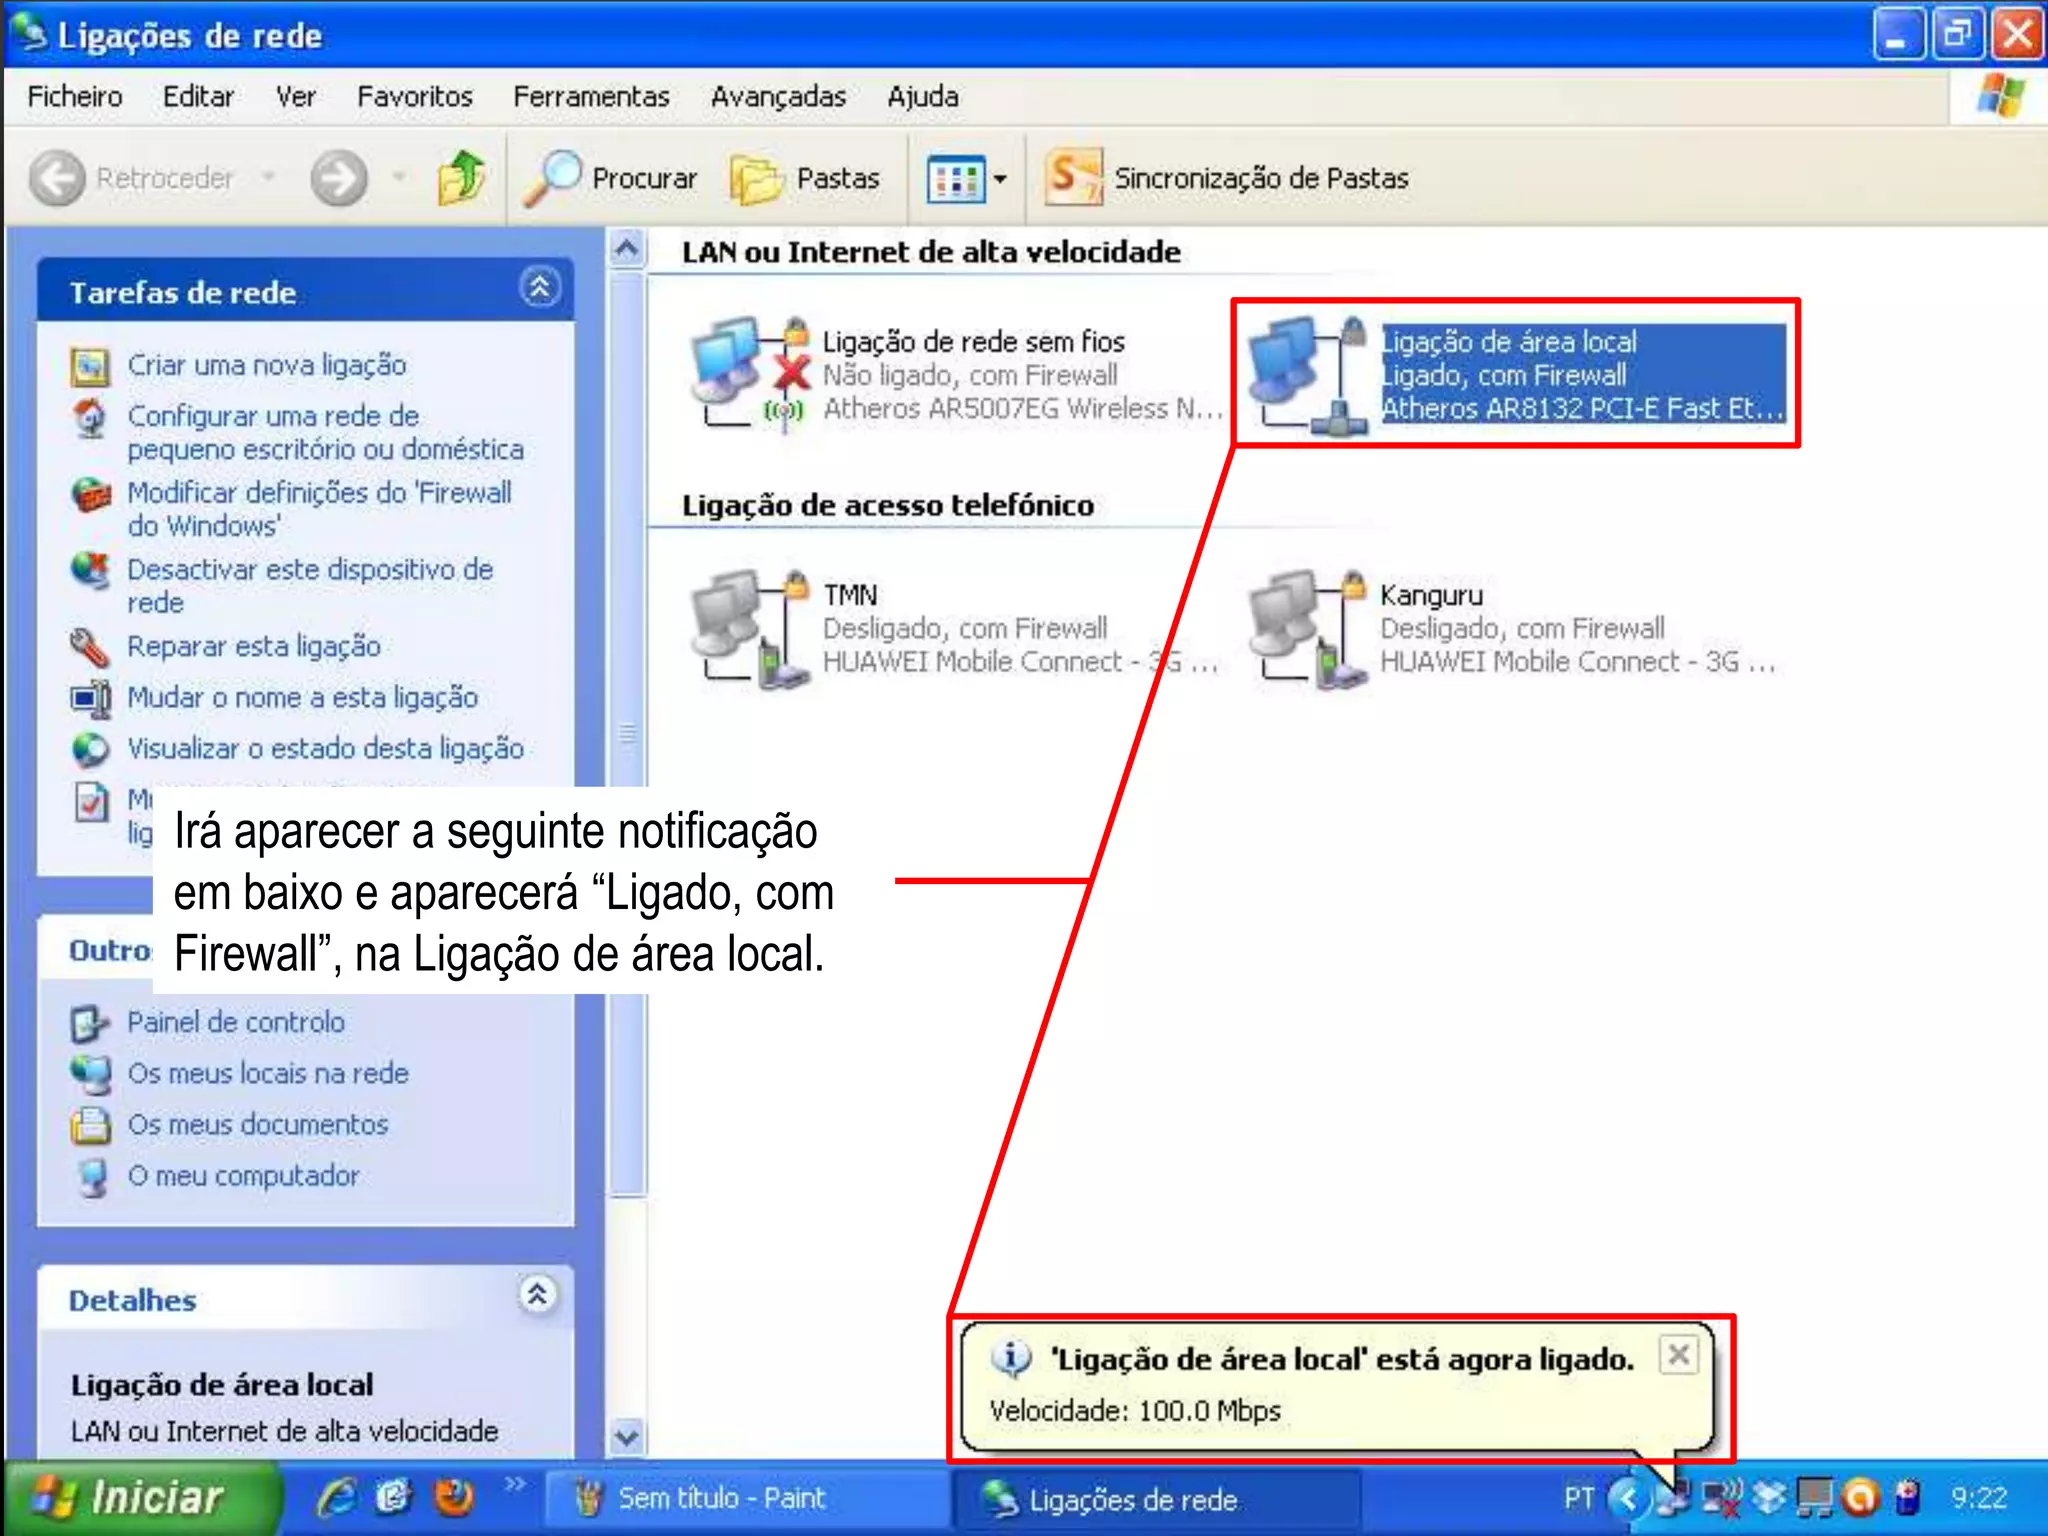
Task: Click Desactivar este dispositivo de rede
Action: (x=310, y=586)
